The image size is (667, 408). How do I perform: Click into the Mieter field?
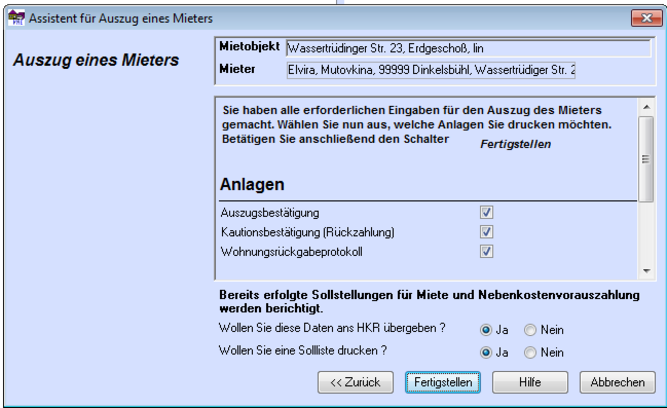click(x=430, y=70)
